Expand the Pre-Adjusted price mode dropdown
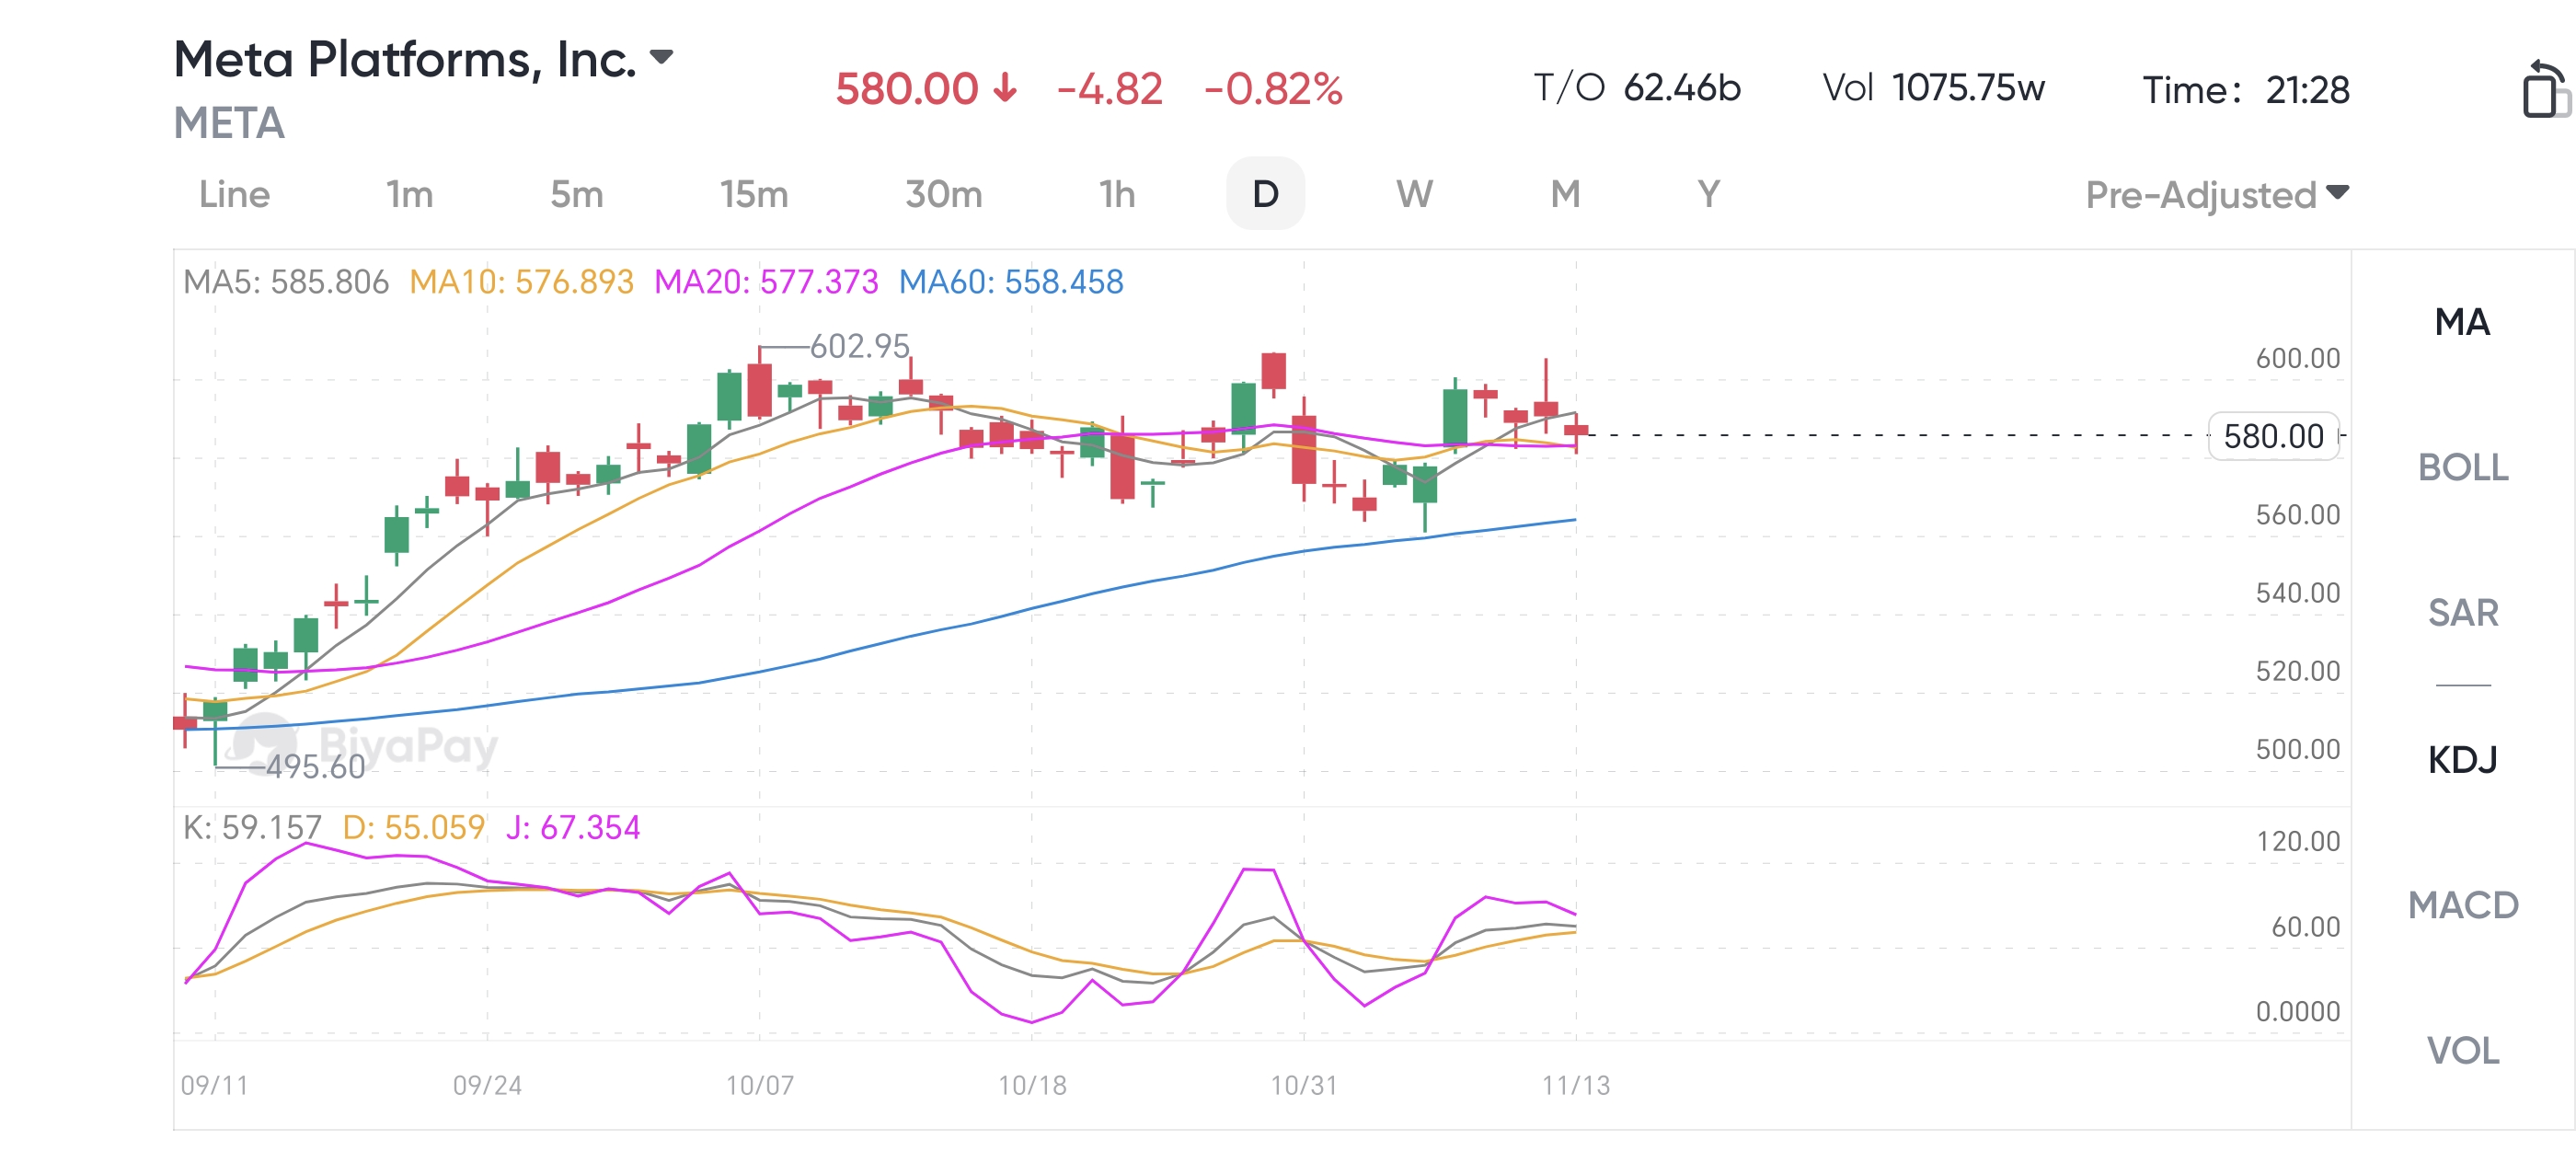 click(x=2217, y=194)
